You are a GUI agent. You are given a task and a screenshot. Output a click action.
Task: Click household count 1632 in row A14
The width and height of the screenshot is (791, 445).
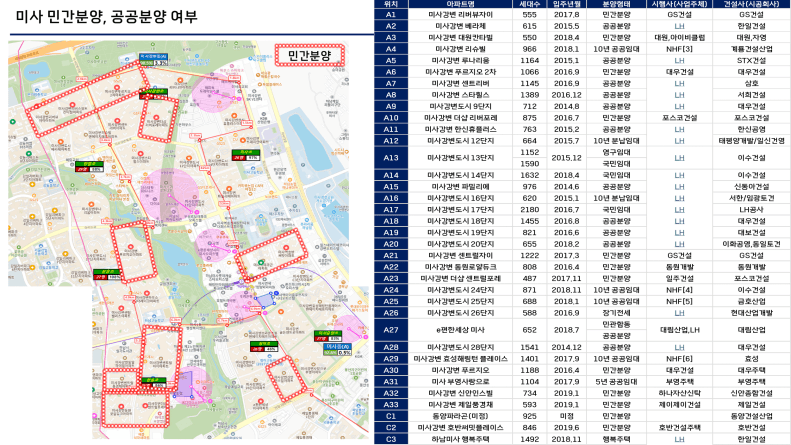(x=529, y=175)
